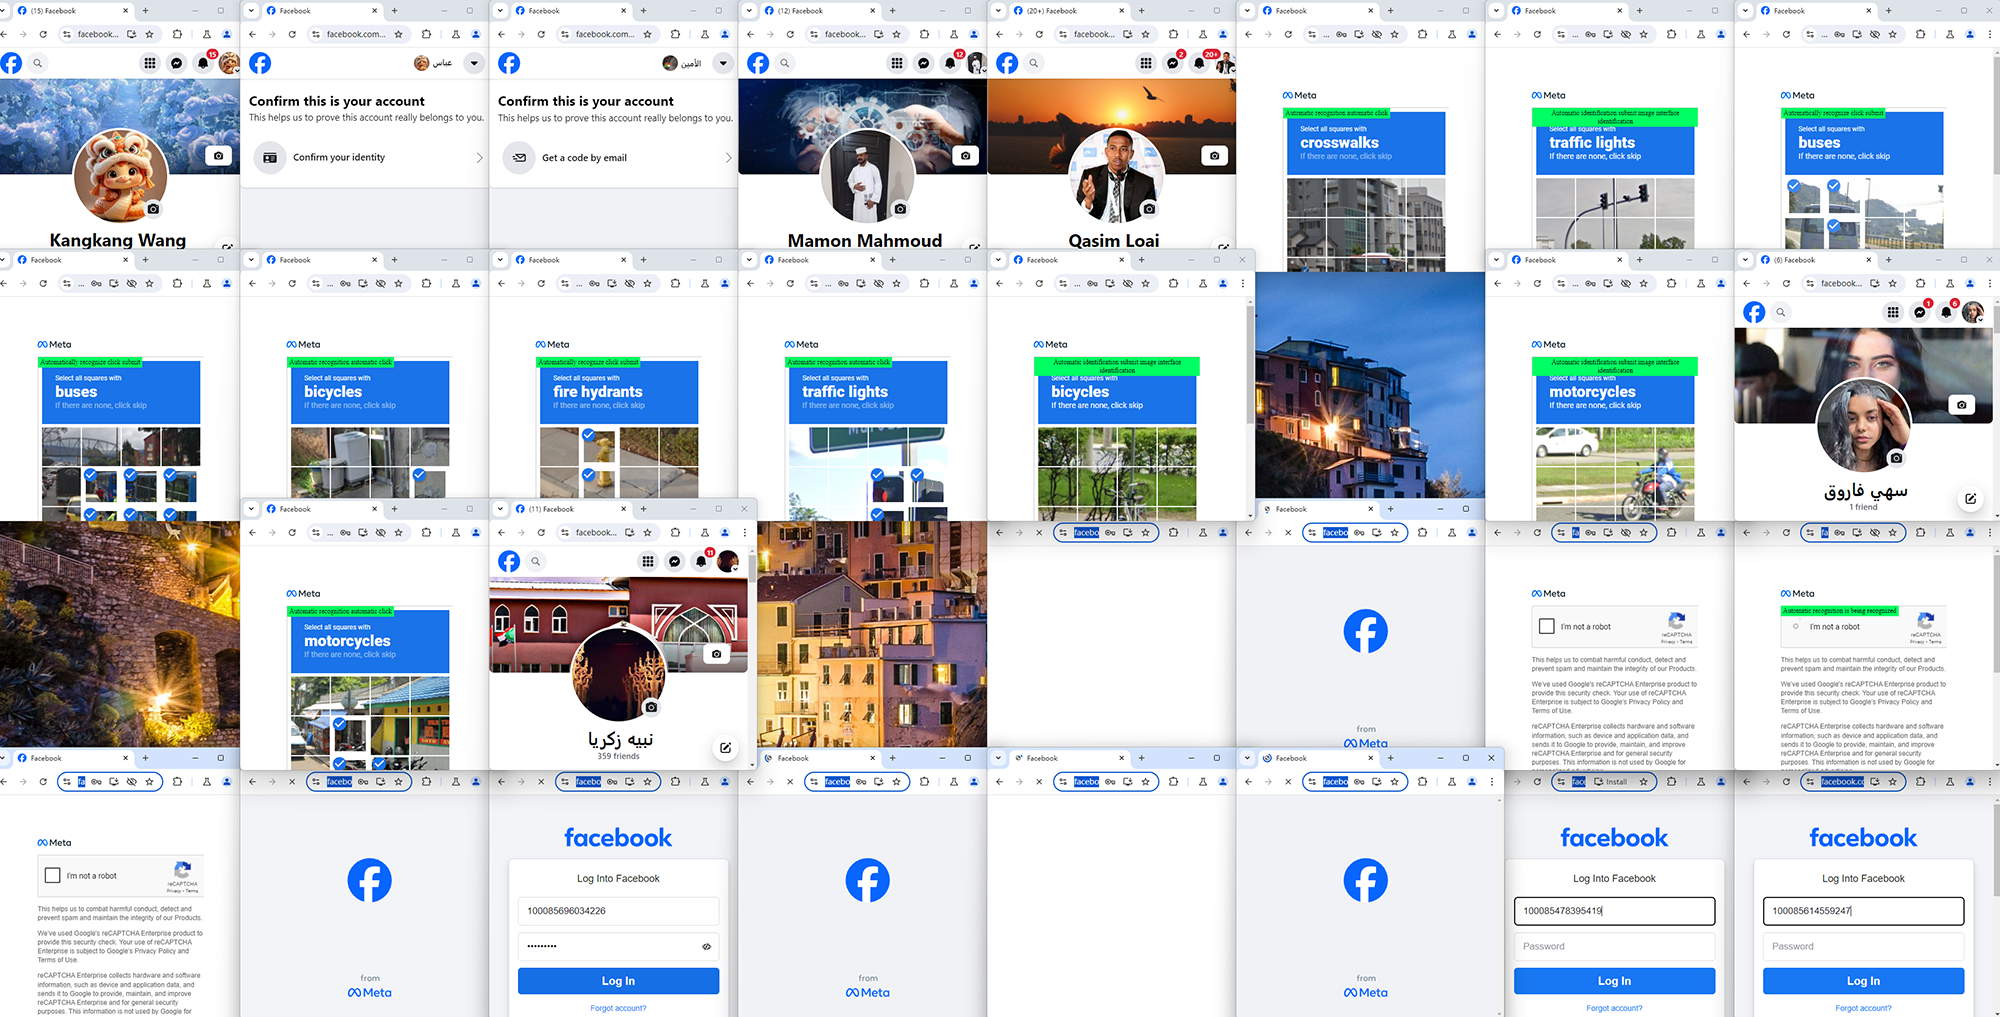
Task: Open account avatar menu in (11) Facebook window
Action: click(x=728, y=561)
